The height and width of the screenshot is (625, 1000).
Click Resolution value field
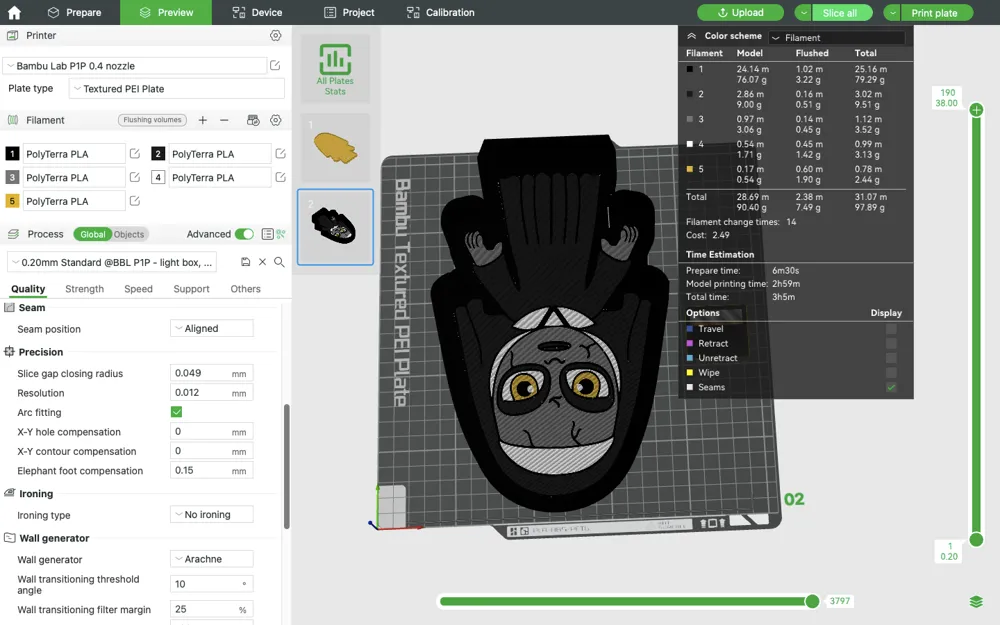pos(212,393)
